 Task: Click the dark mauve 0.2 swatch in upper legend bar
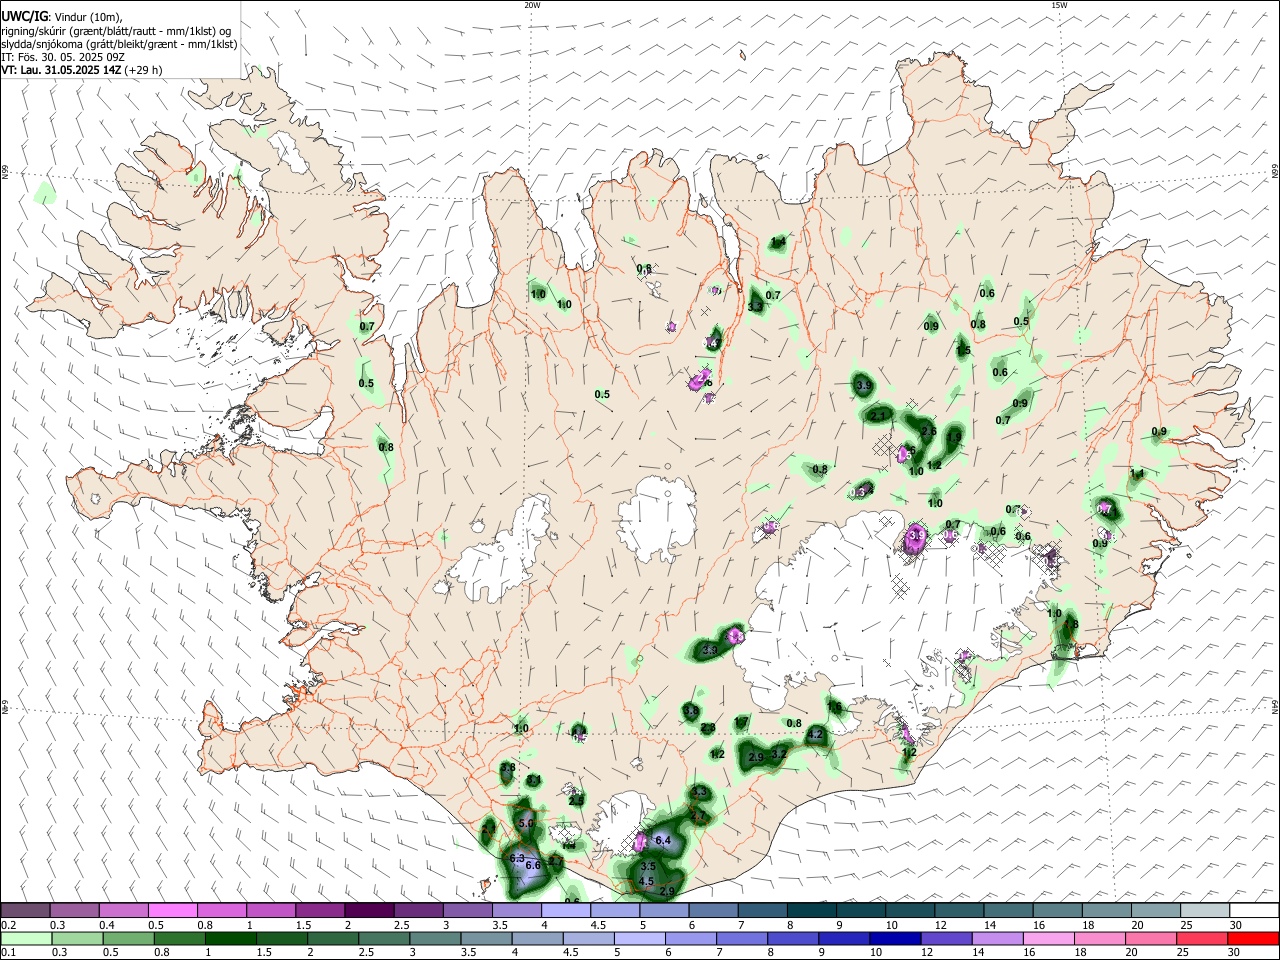(25, 911)
